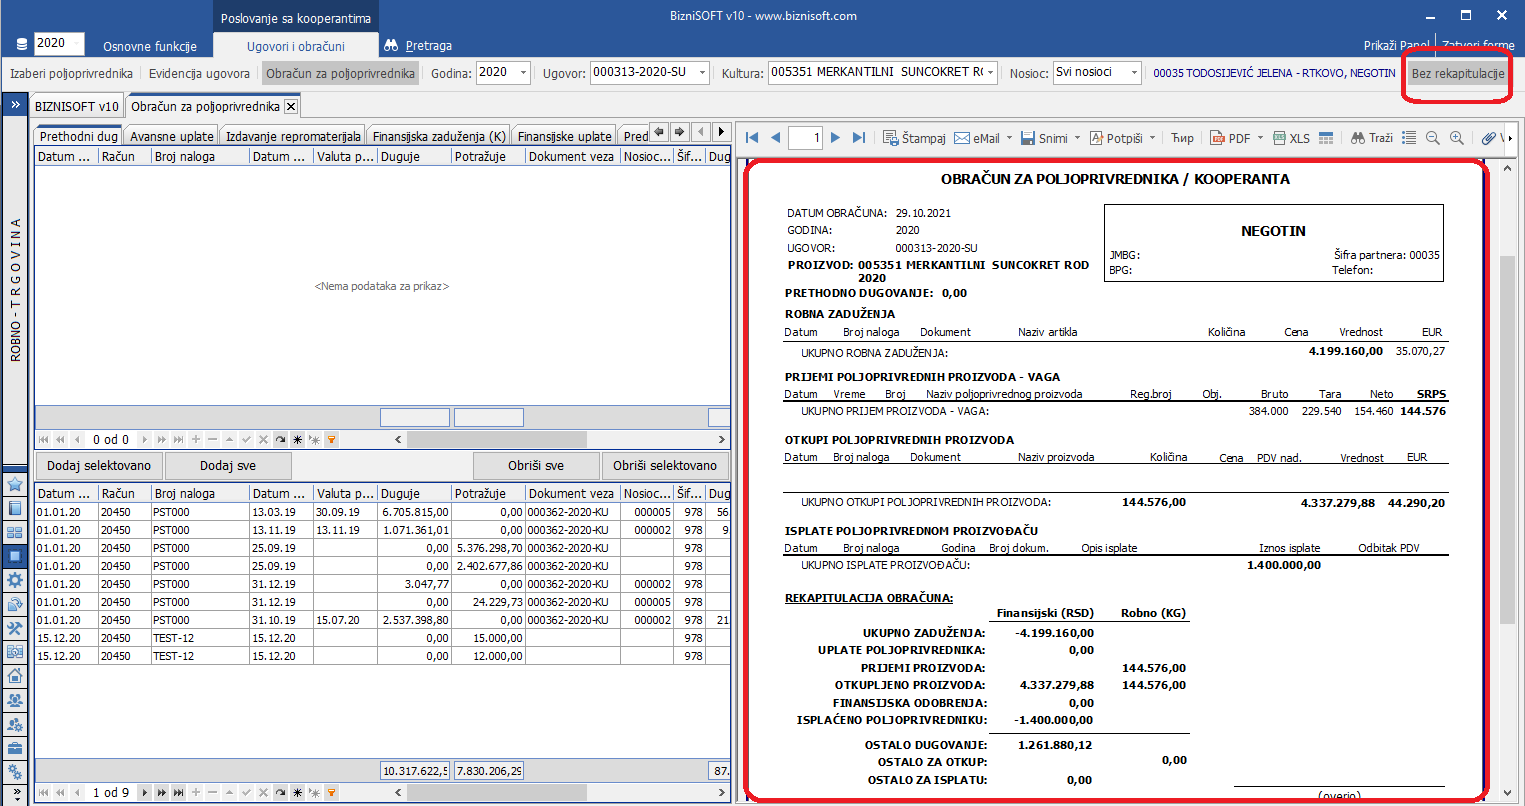Toggle the Bez rekapitulacije button
1525x806 pixels.
tap(1457, 73)
